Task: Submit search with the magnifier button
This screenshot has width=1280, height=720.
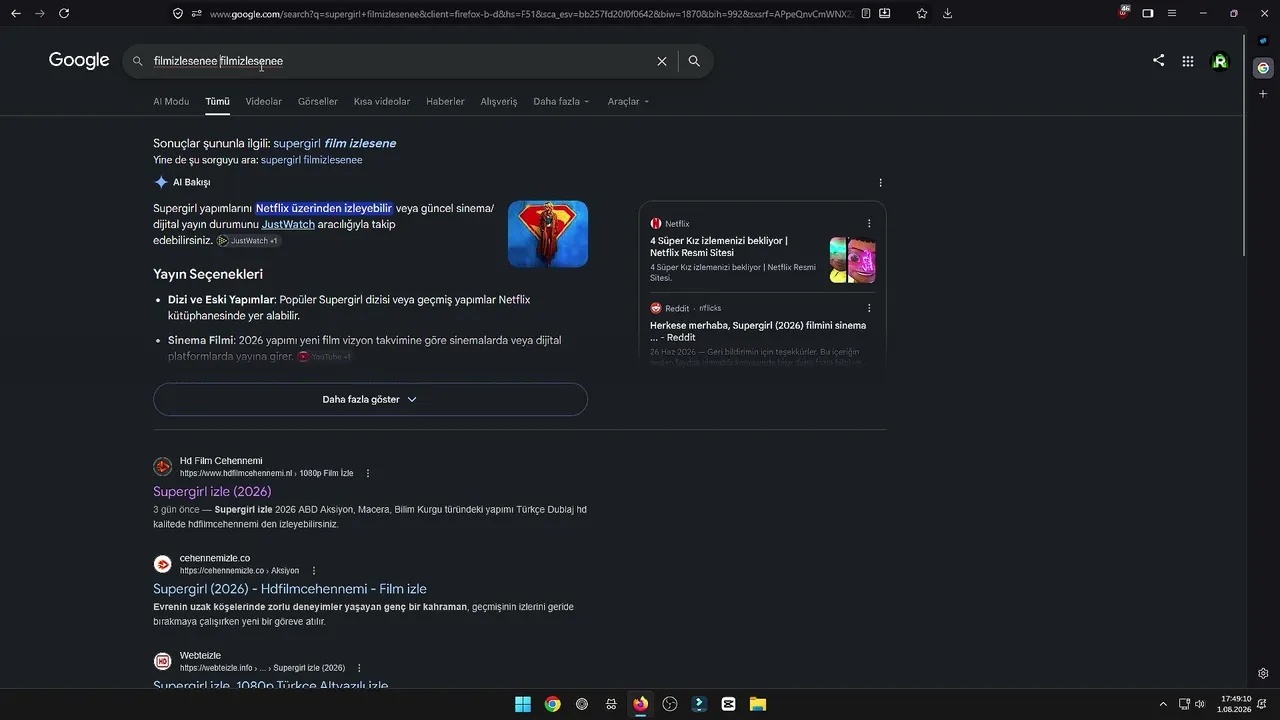Action: coord(694,61)
